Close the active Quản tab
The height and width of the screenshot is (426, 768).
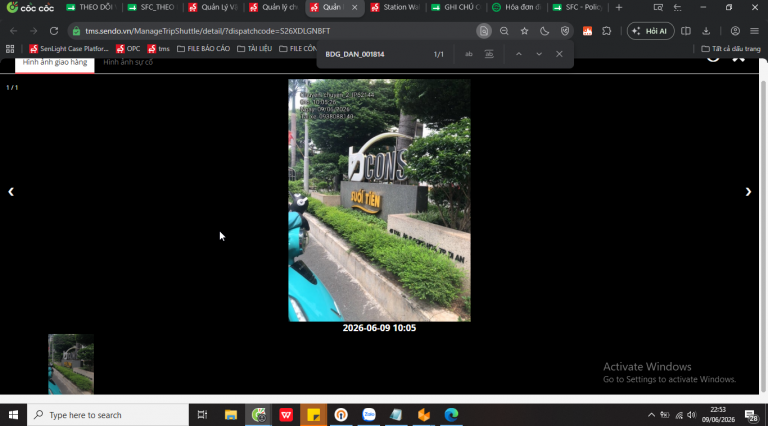(x=355, y=7)
